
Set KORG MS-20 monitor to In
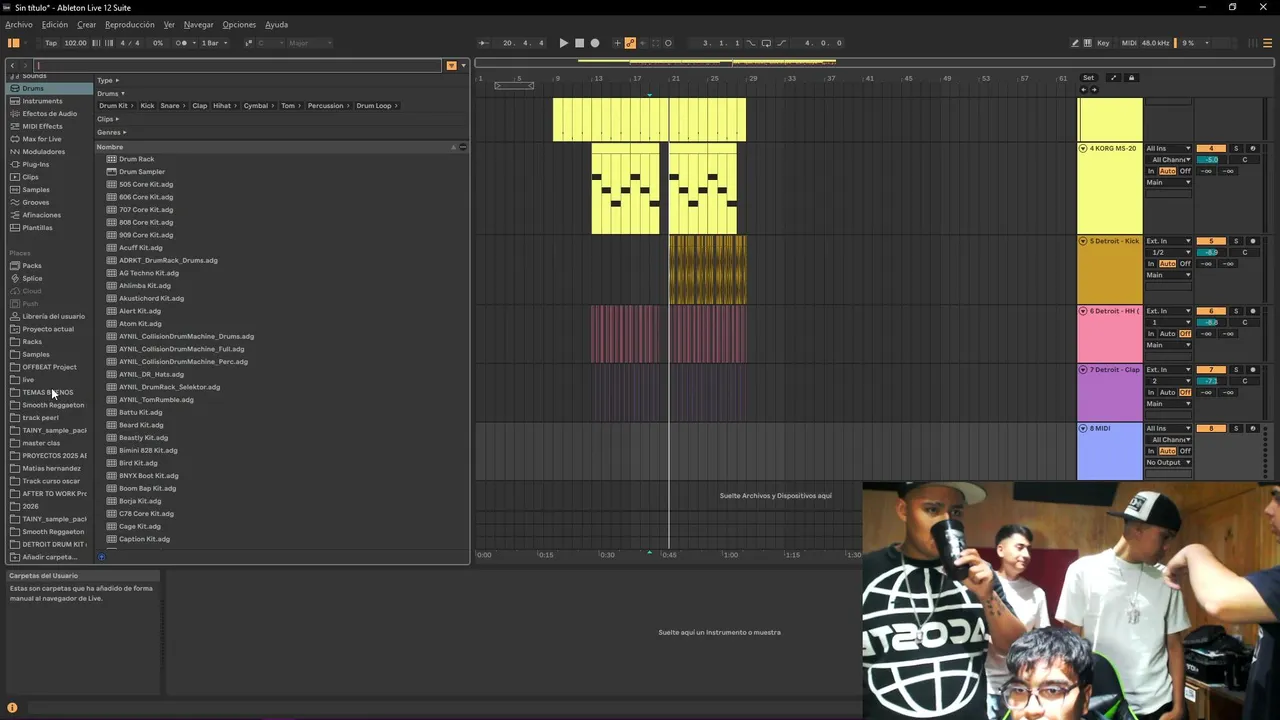coord(1151,171)
